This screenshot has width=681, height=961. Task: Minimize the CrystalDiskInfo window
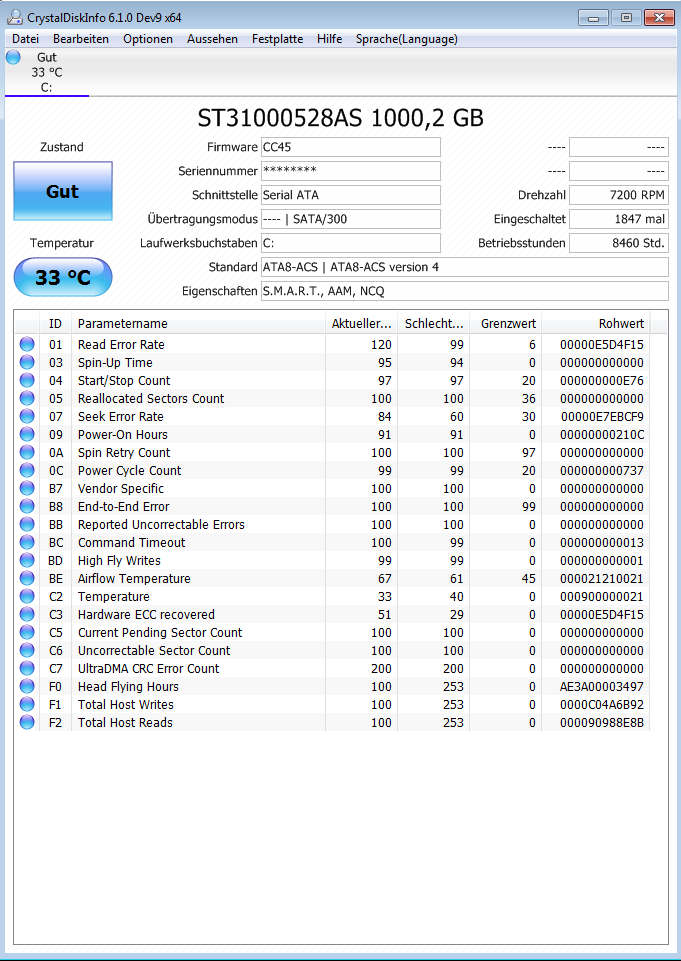[x=593, y=18]
